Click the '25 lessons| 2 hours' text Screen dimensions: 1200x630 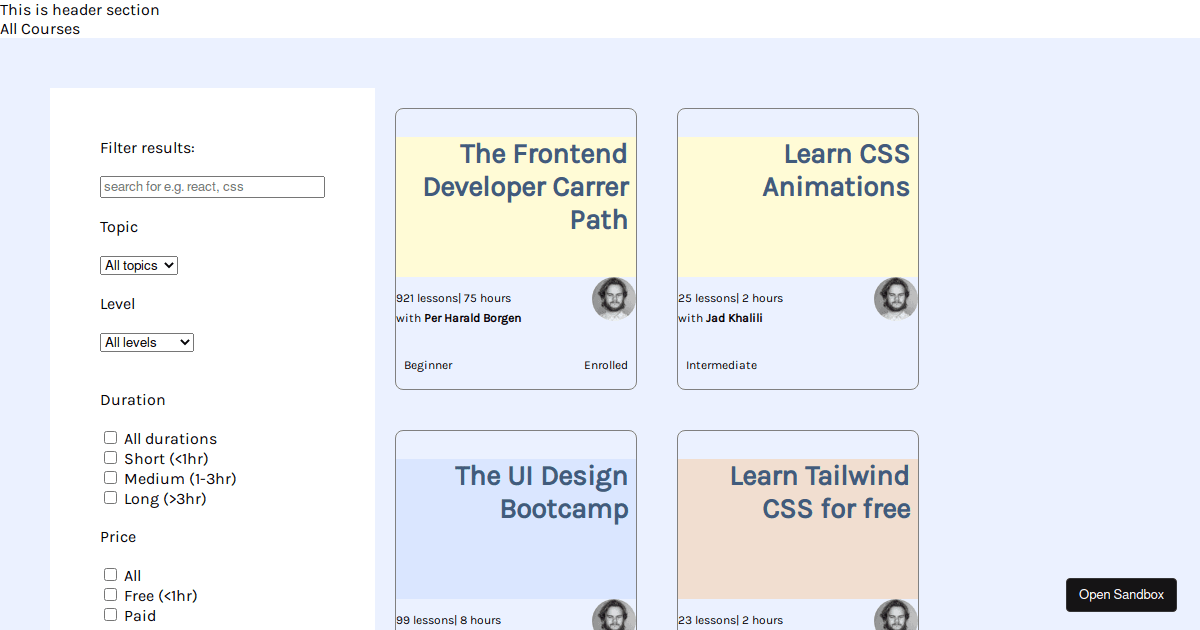(730, 298)
